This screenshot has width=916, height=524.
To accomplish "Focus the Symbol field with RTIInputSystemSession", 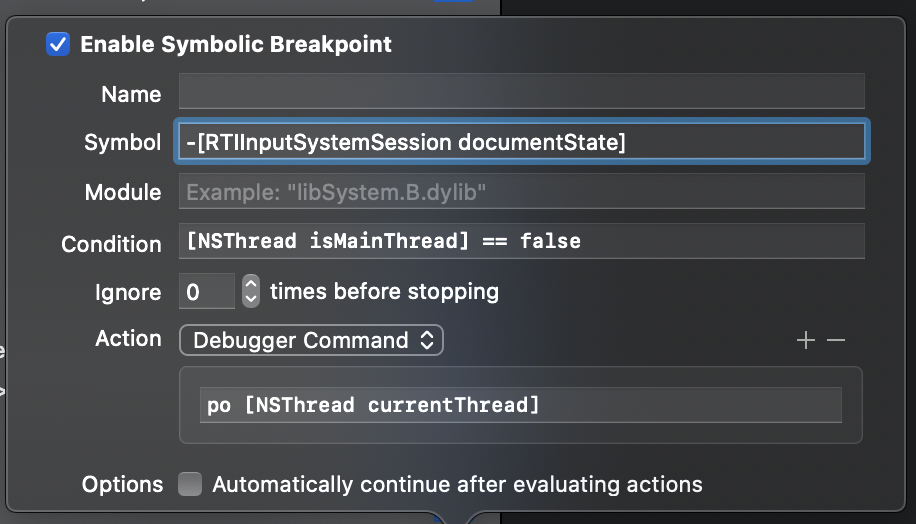I will 521,142.
